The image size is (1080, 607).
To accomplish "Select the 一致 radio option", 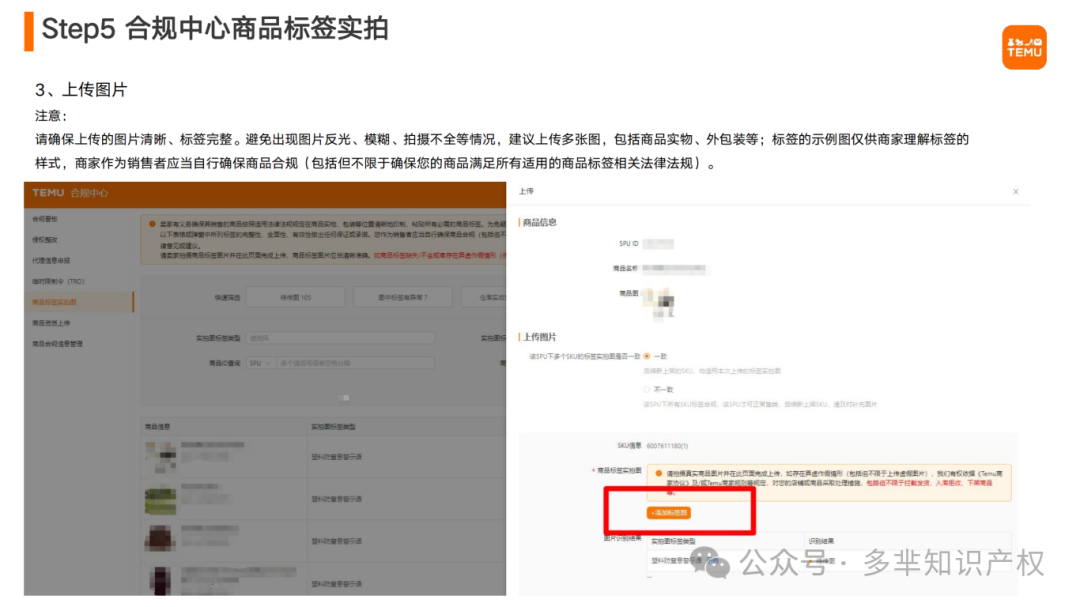I will click(647, 356).
